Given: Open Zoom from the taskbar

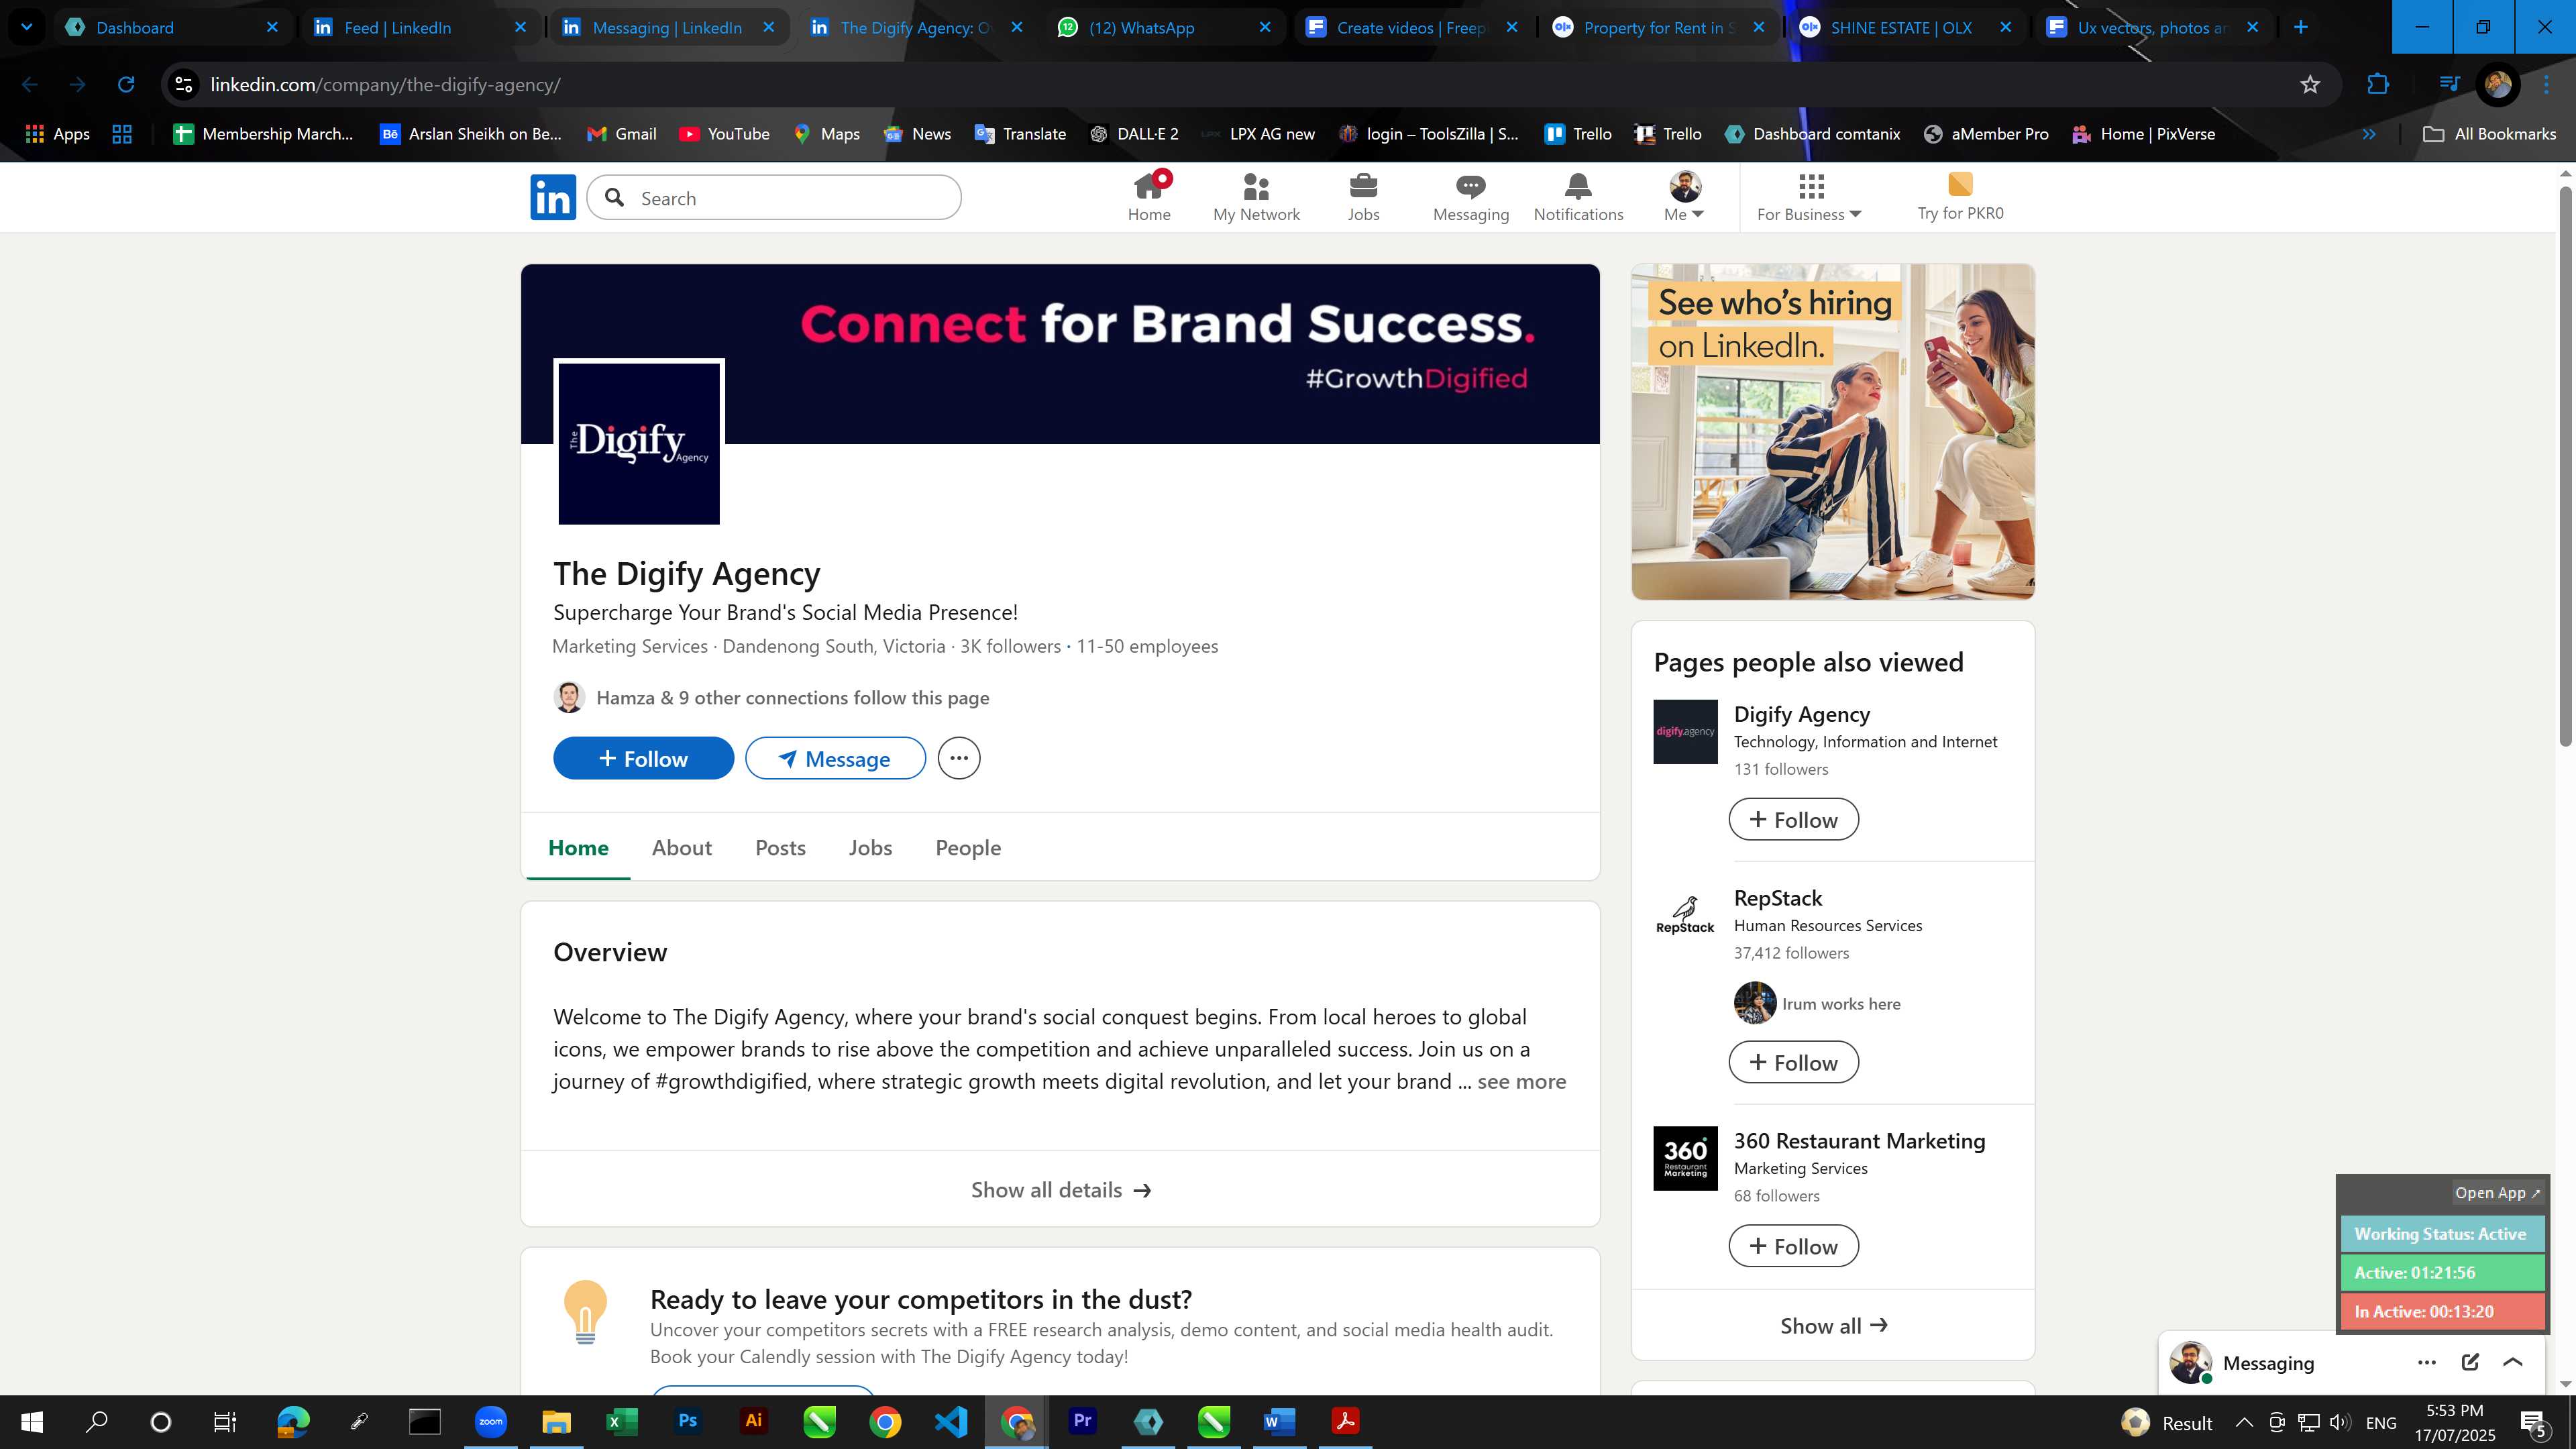Looking at the screenshot, I should pyautogui.click(x=490, y=1421).
